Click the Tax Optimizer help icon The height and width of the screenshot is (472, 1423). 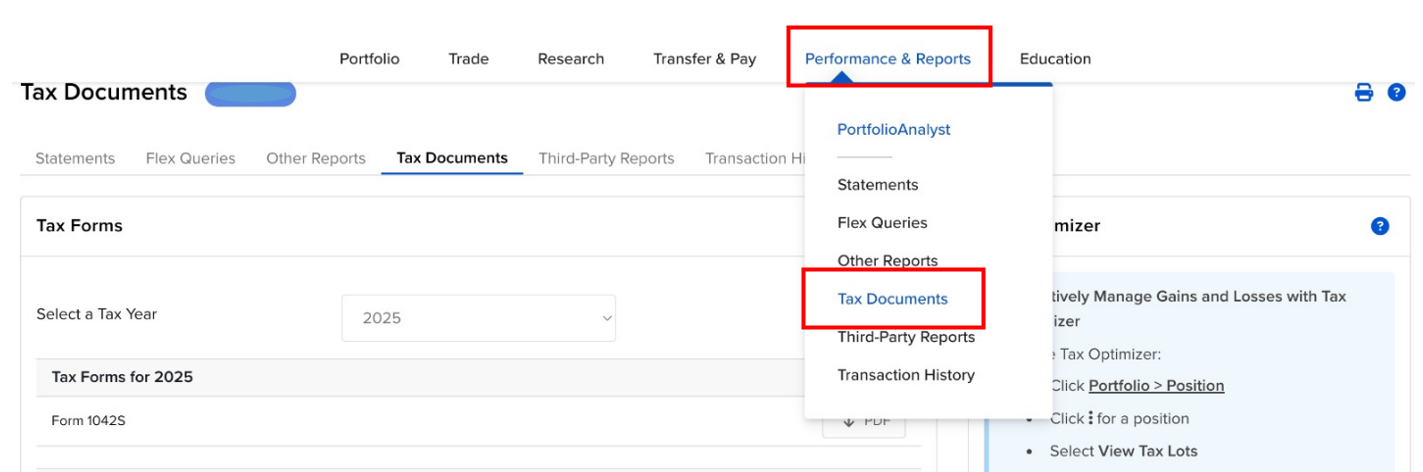[1380, 226]
